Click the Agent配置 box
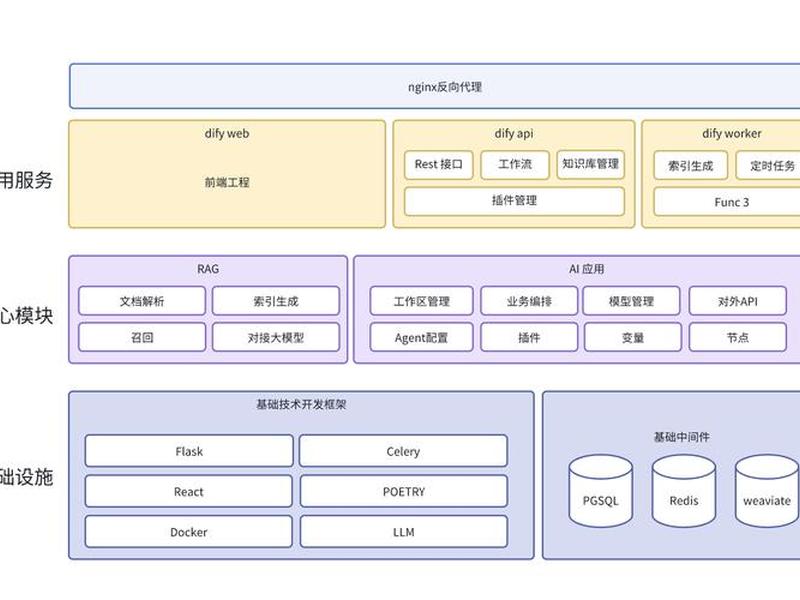The height and width of the screenshot is (600, 800). pos(421,337)
